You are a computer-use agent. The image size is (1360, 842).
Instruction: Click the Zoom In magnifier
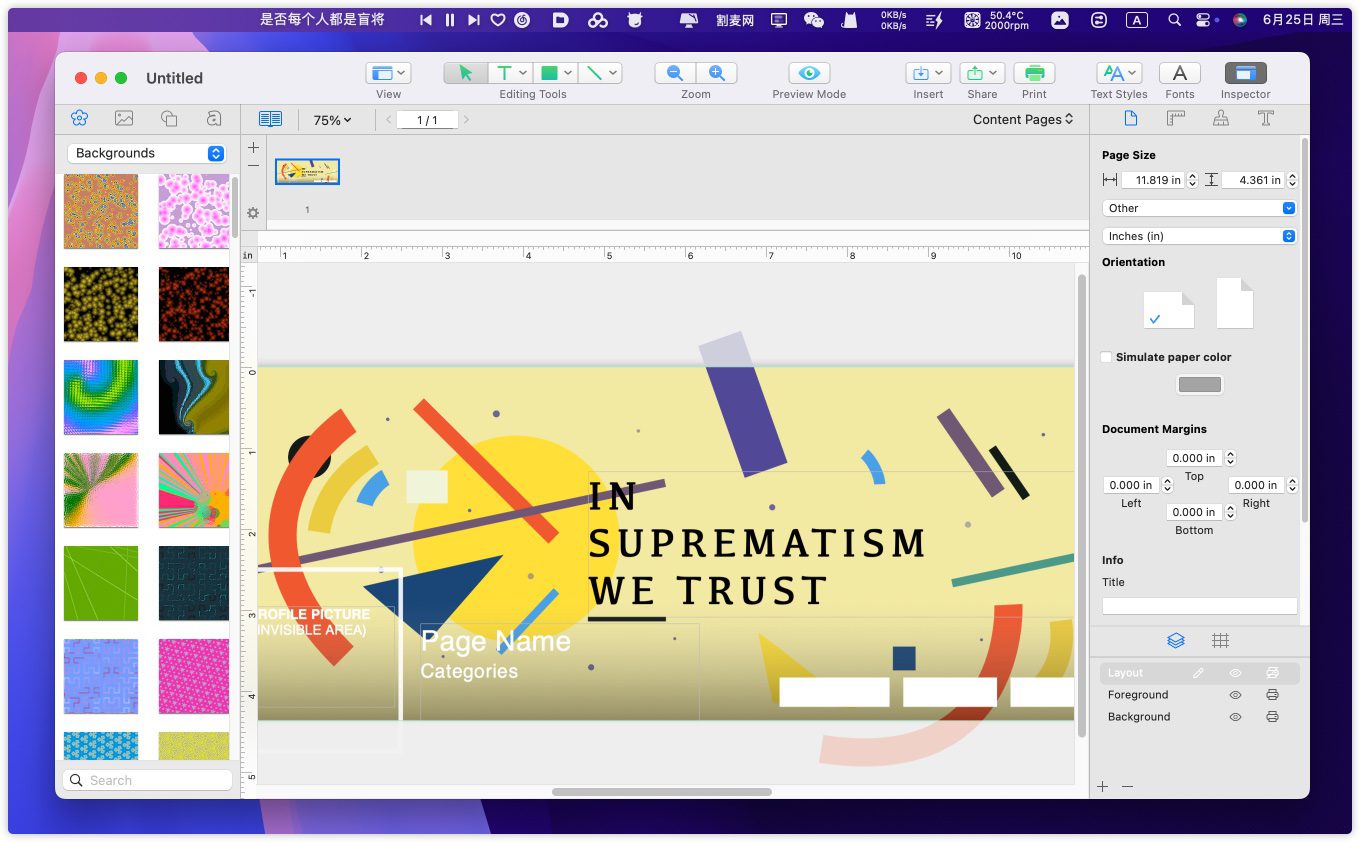pos(716,73)
